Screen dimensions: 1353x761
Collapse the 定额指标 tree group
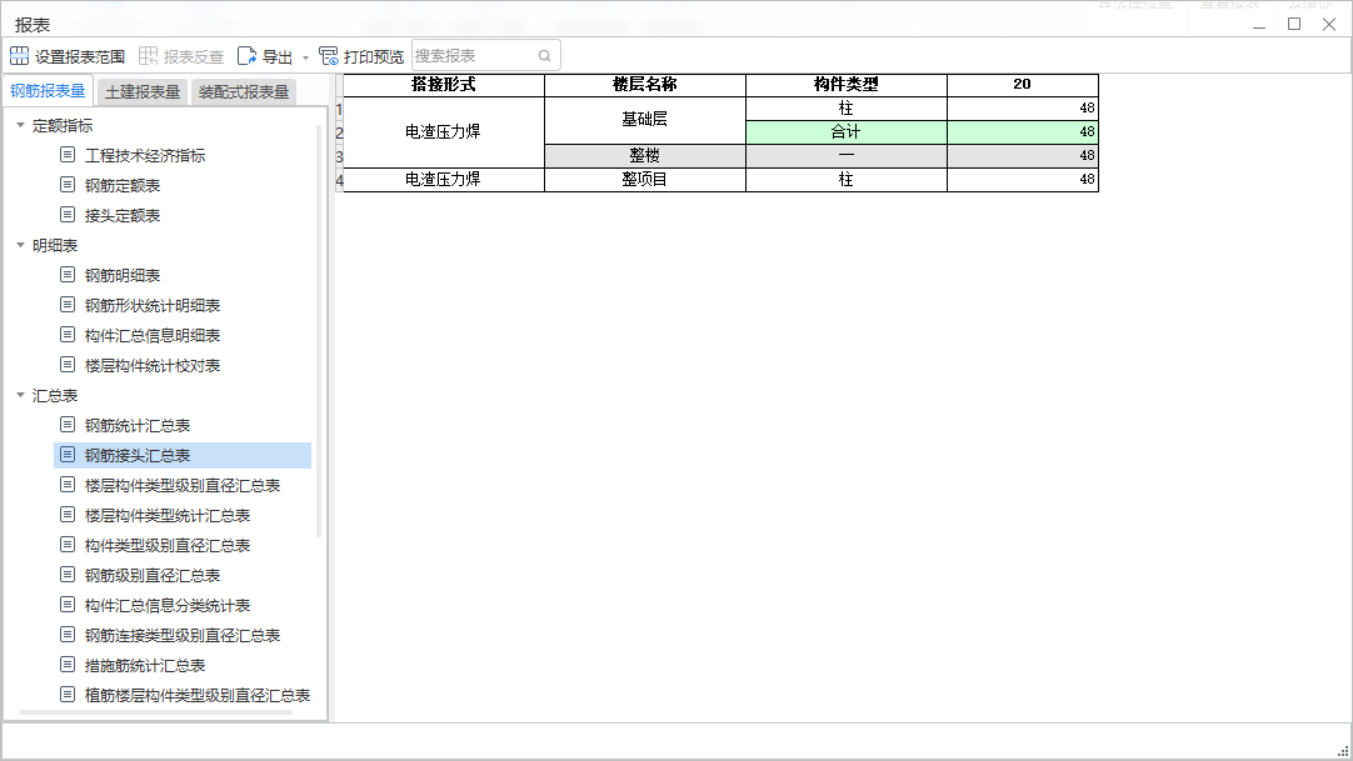[x=21, y=125]
